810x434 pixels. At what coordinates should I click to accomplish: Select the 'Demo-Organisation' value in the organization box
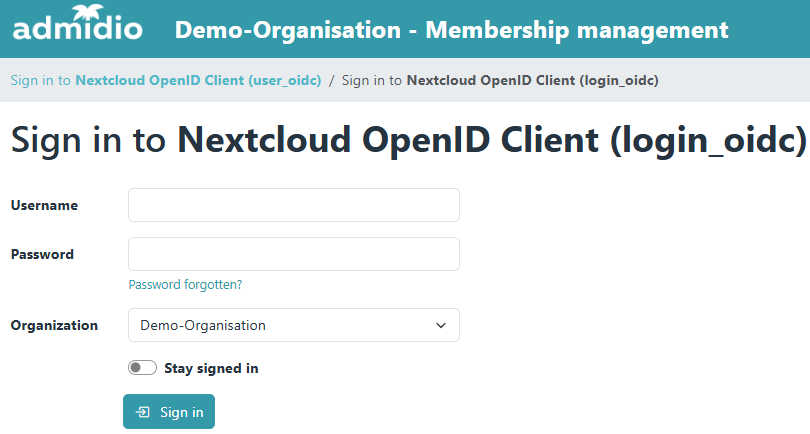203,325
